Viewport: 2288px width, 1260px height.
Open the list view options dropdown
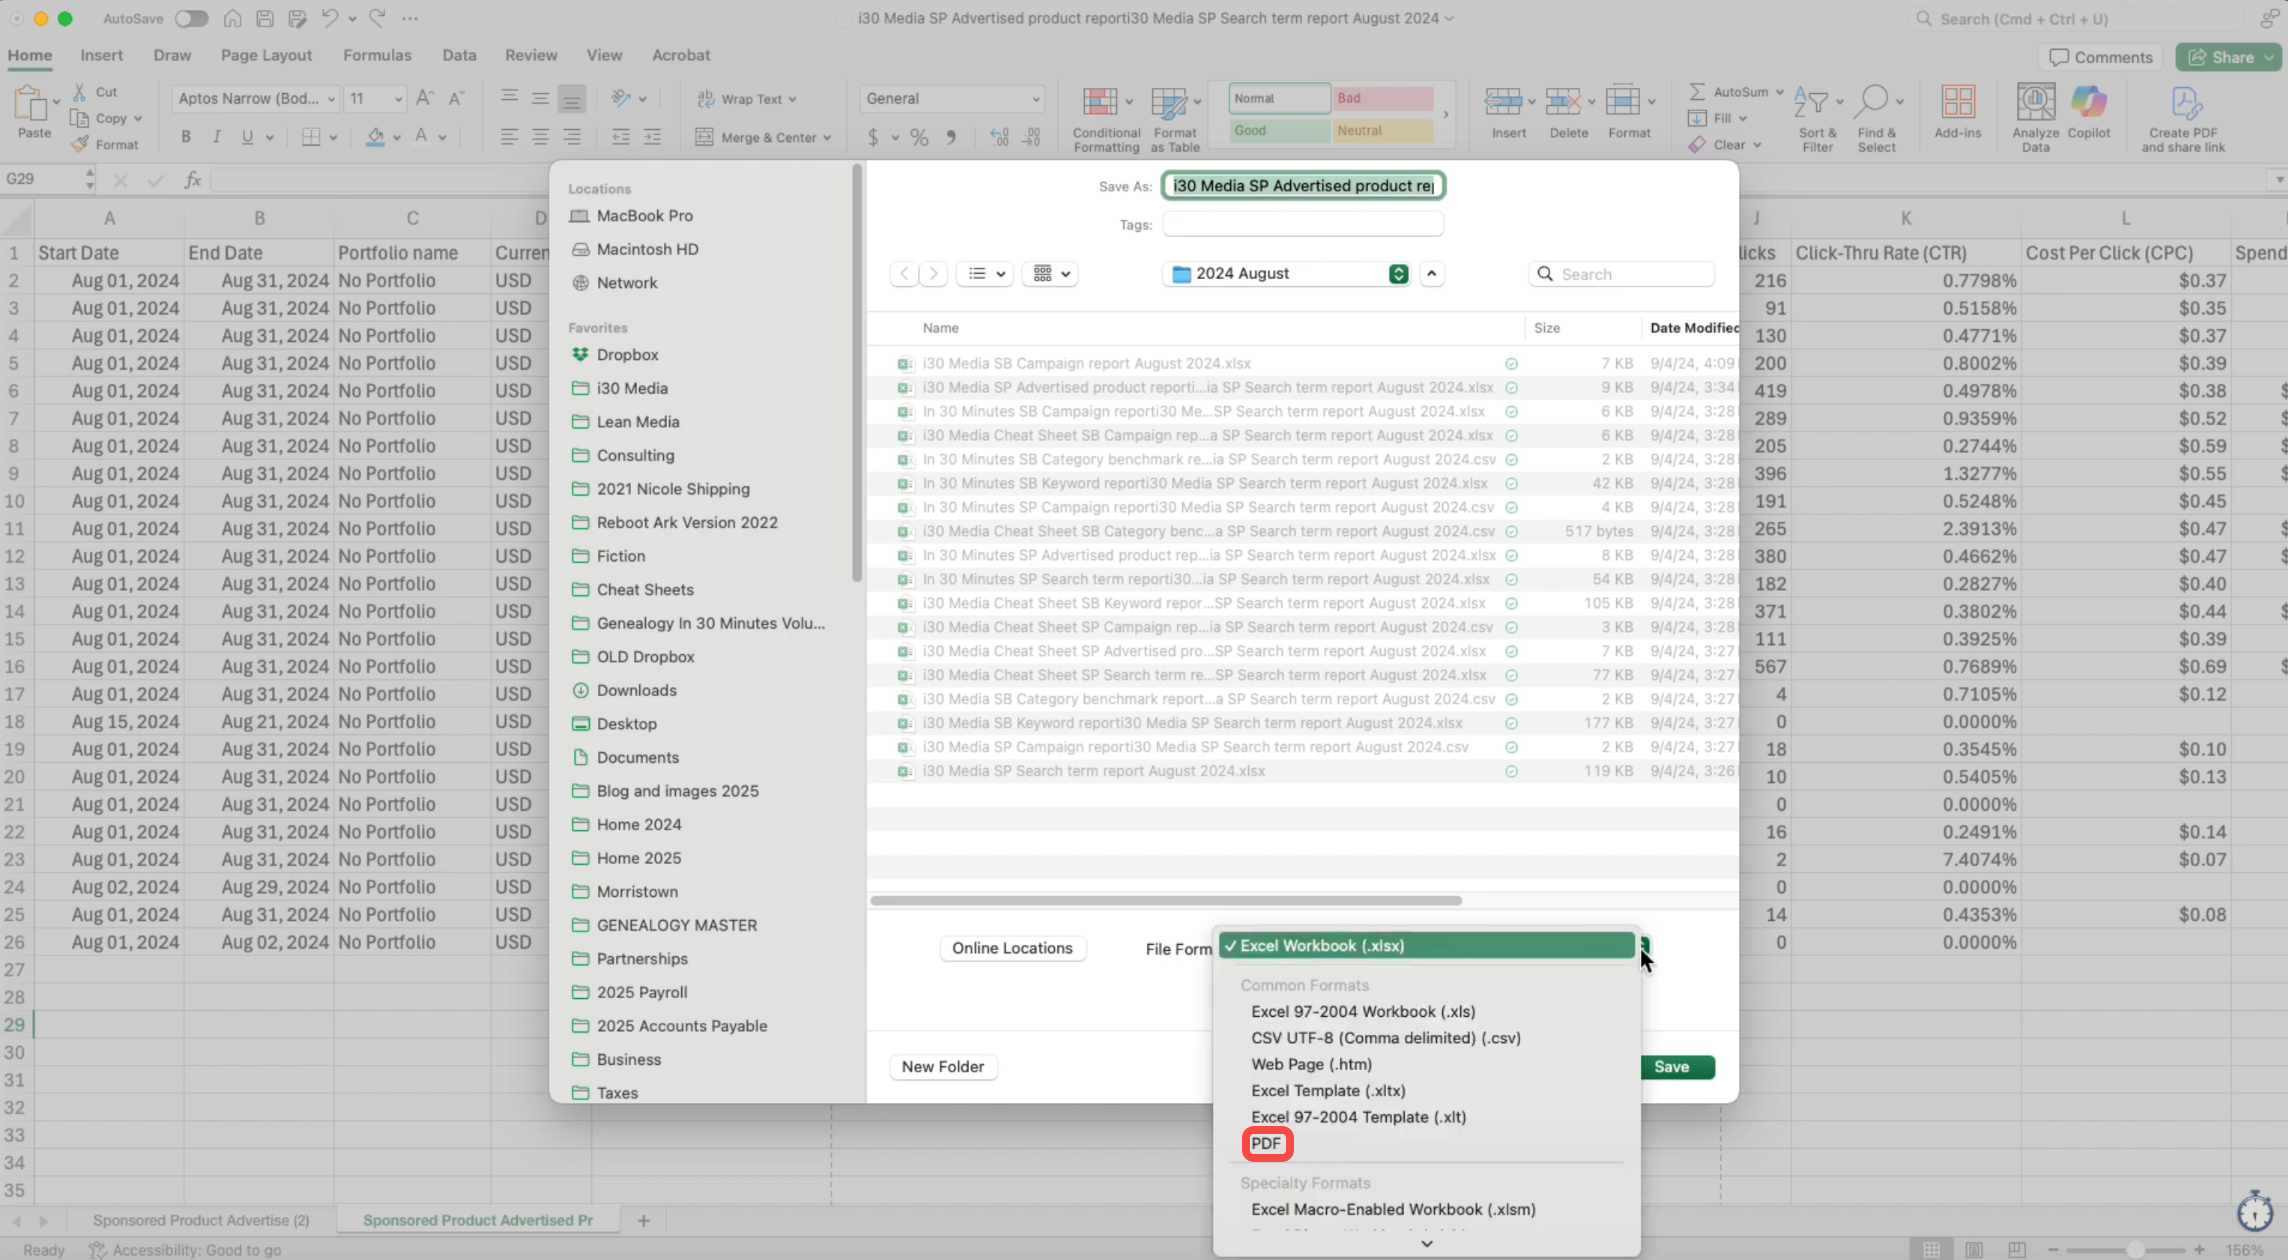click(x=985, y=273)
